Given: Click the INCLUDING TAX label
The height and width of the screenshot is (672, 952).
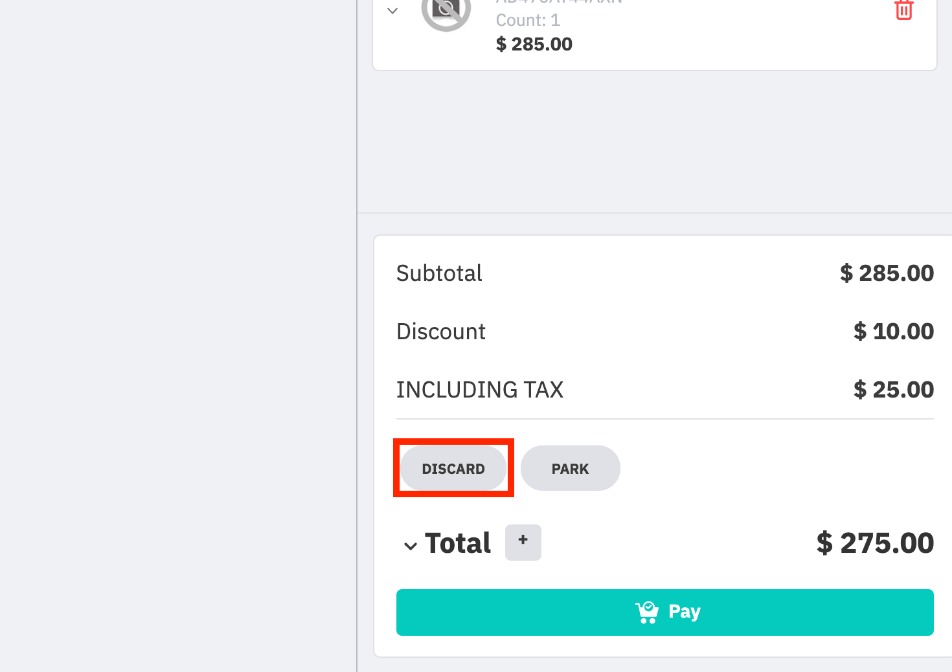Looking at the screenshot, I should pyautogui.click(x=480, y=389).
